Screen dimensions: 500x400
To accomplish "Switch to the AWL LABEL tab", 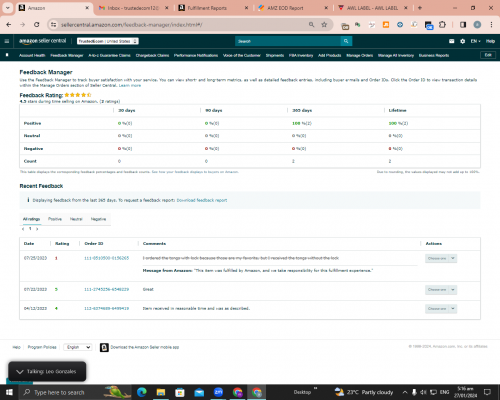I will (372, 8).
